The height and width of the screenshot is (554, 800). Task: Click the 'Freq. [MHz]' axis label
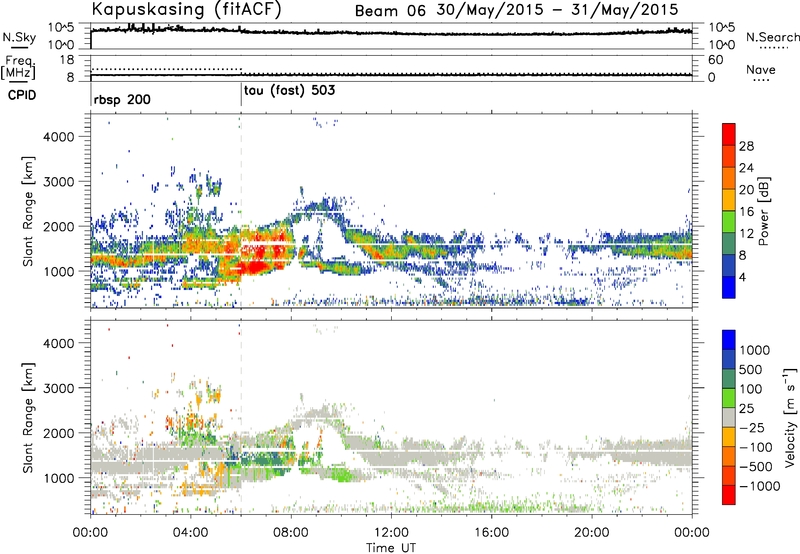click(18, 68)
